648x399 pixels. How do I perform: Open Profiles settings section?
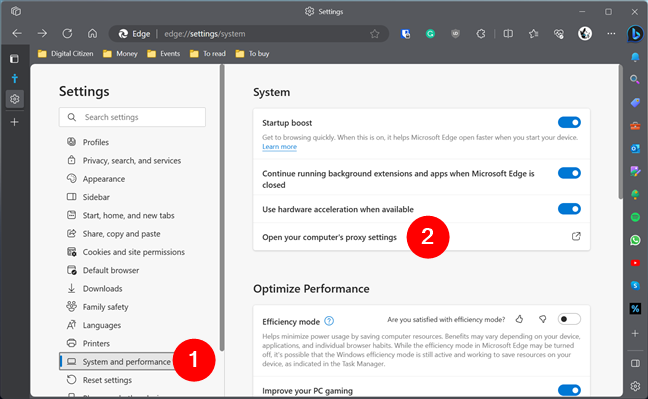pos(96,142)
